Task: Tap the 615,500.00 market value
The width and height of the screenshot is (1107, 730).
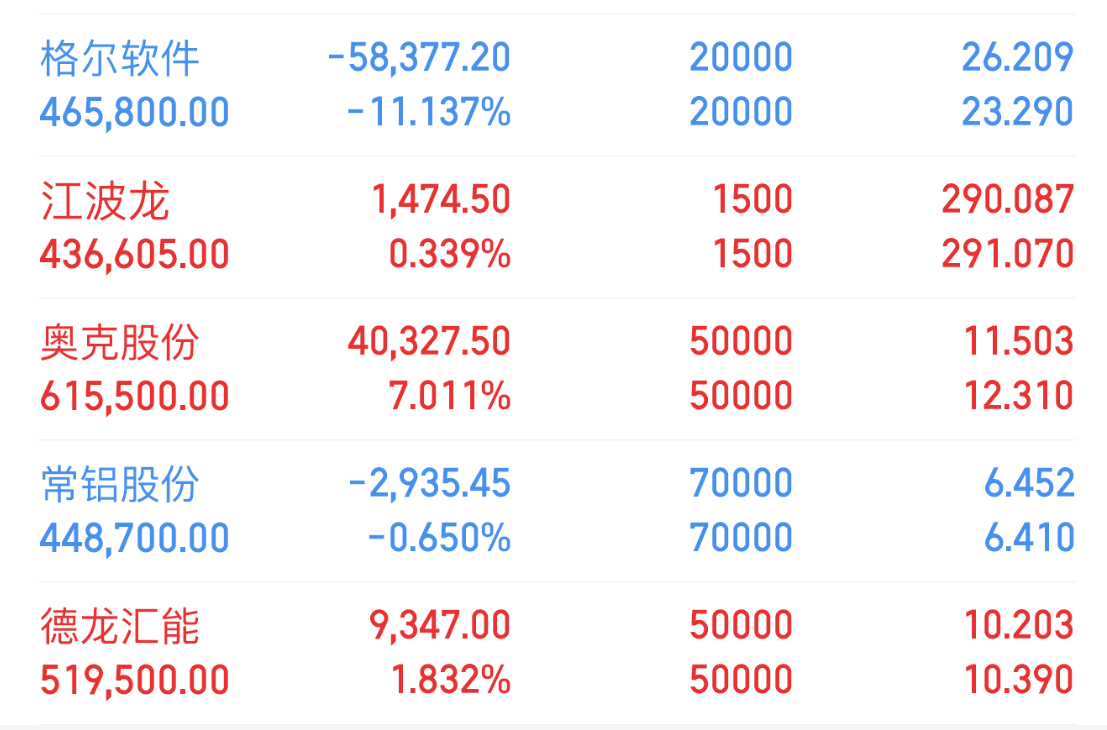Action: pos(135,396)
